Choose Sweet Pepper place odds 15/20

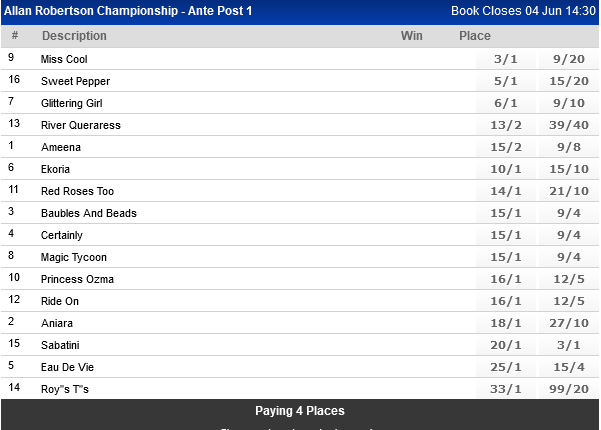coord(567,81)
